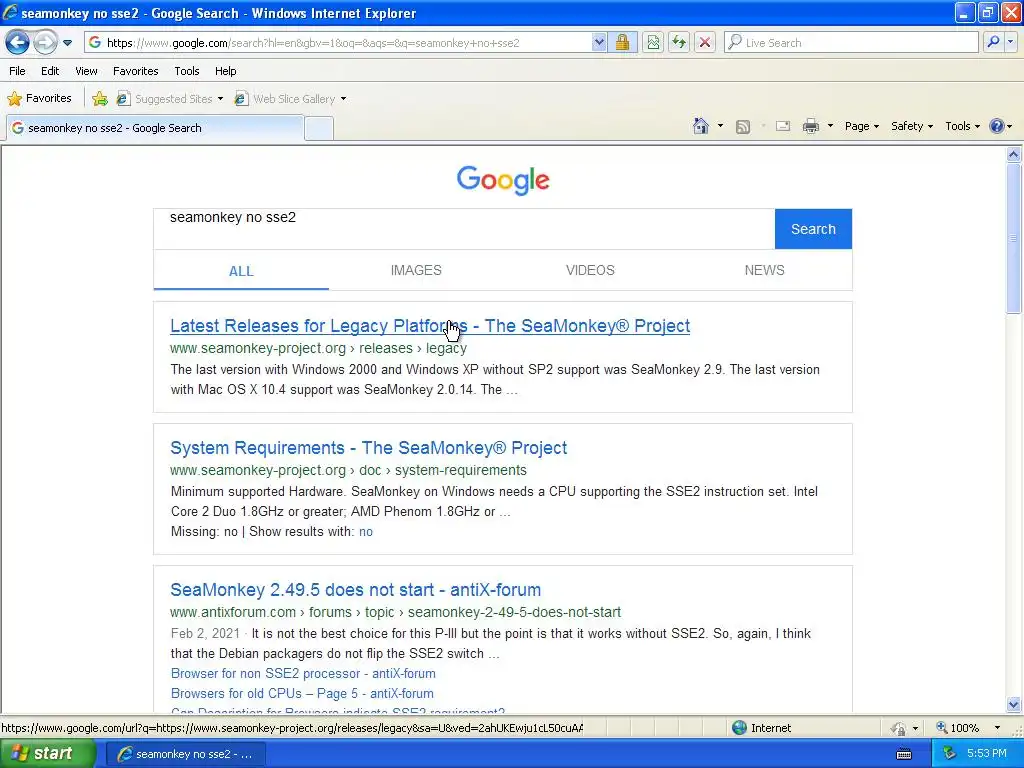Open the search provider dropdown arrow

[1010, 43]
